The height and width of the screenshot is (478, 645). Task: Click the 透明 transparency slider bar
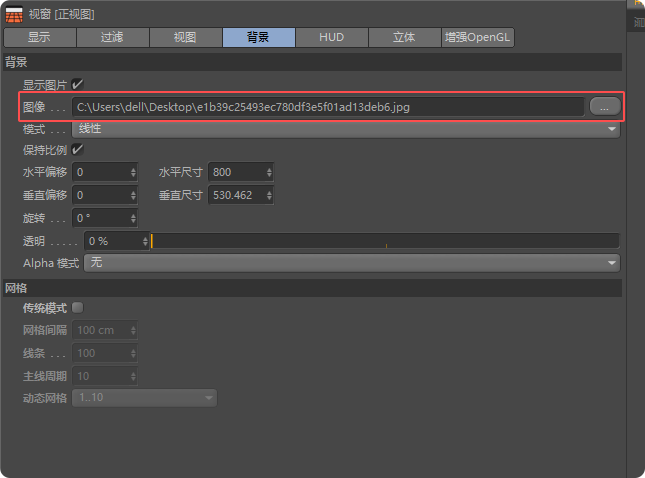(385, 241)
